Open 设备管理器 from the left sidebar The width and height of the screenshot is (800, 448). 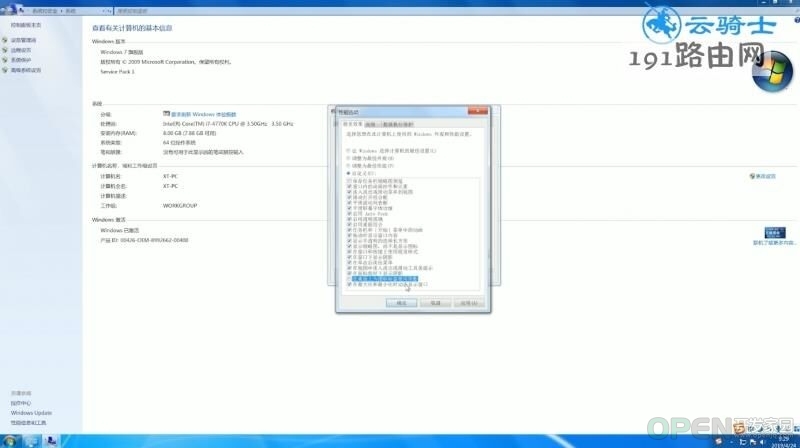point(23,40)
